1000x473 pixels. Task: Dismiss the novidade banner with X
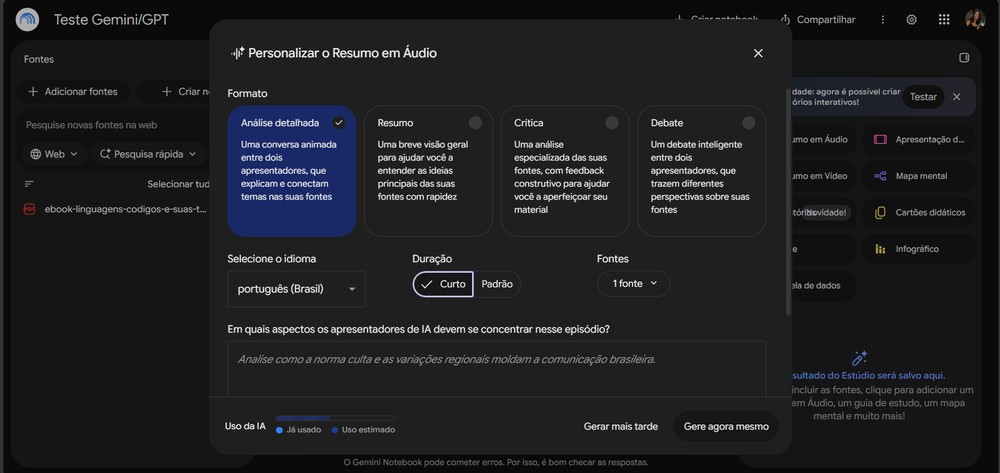956,97
